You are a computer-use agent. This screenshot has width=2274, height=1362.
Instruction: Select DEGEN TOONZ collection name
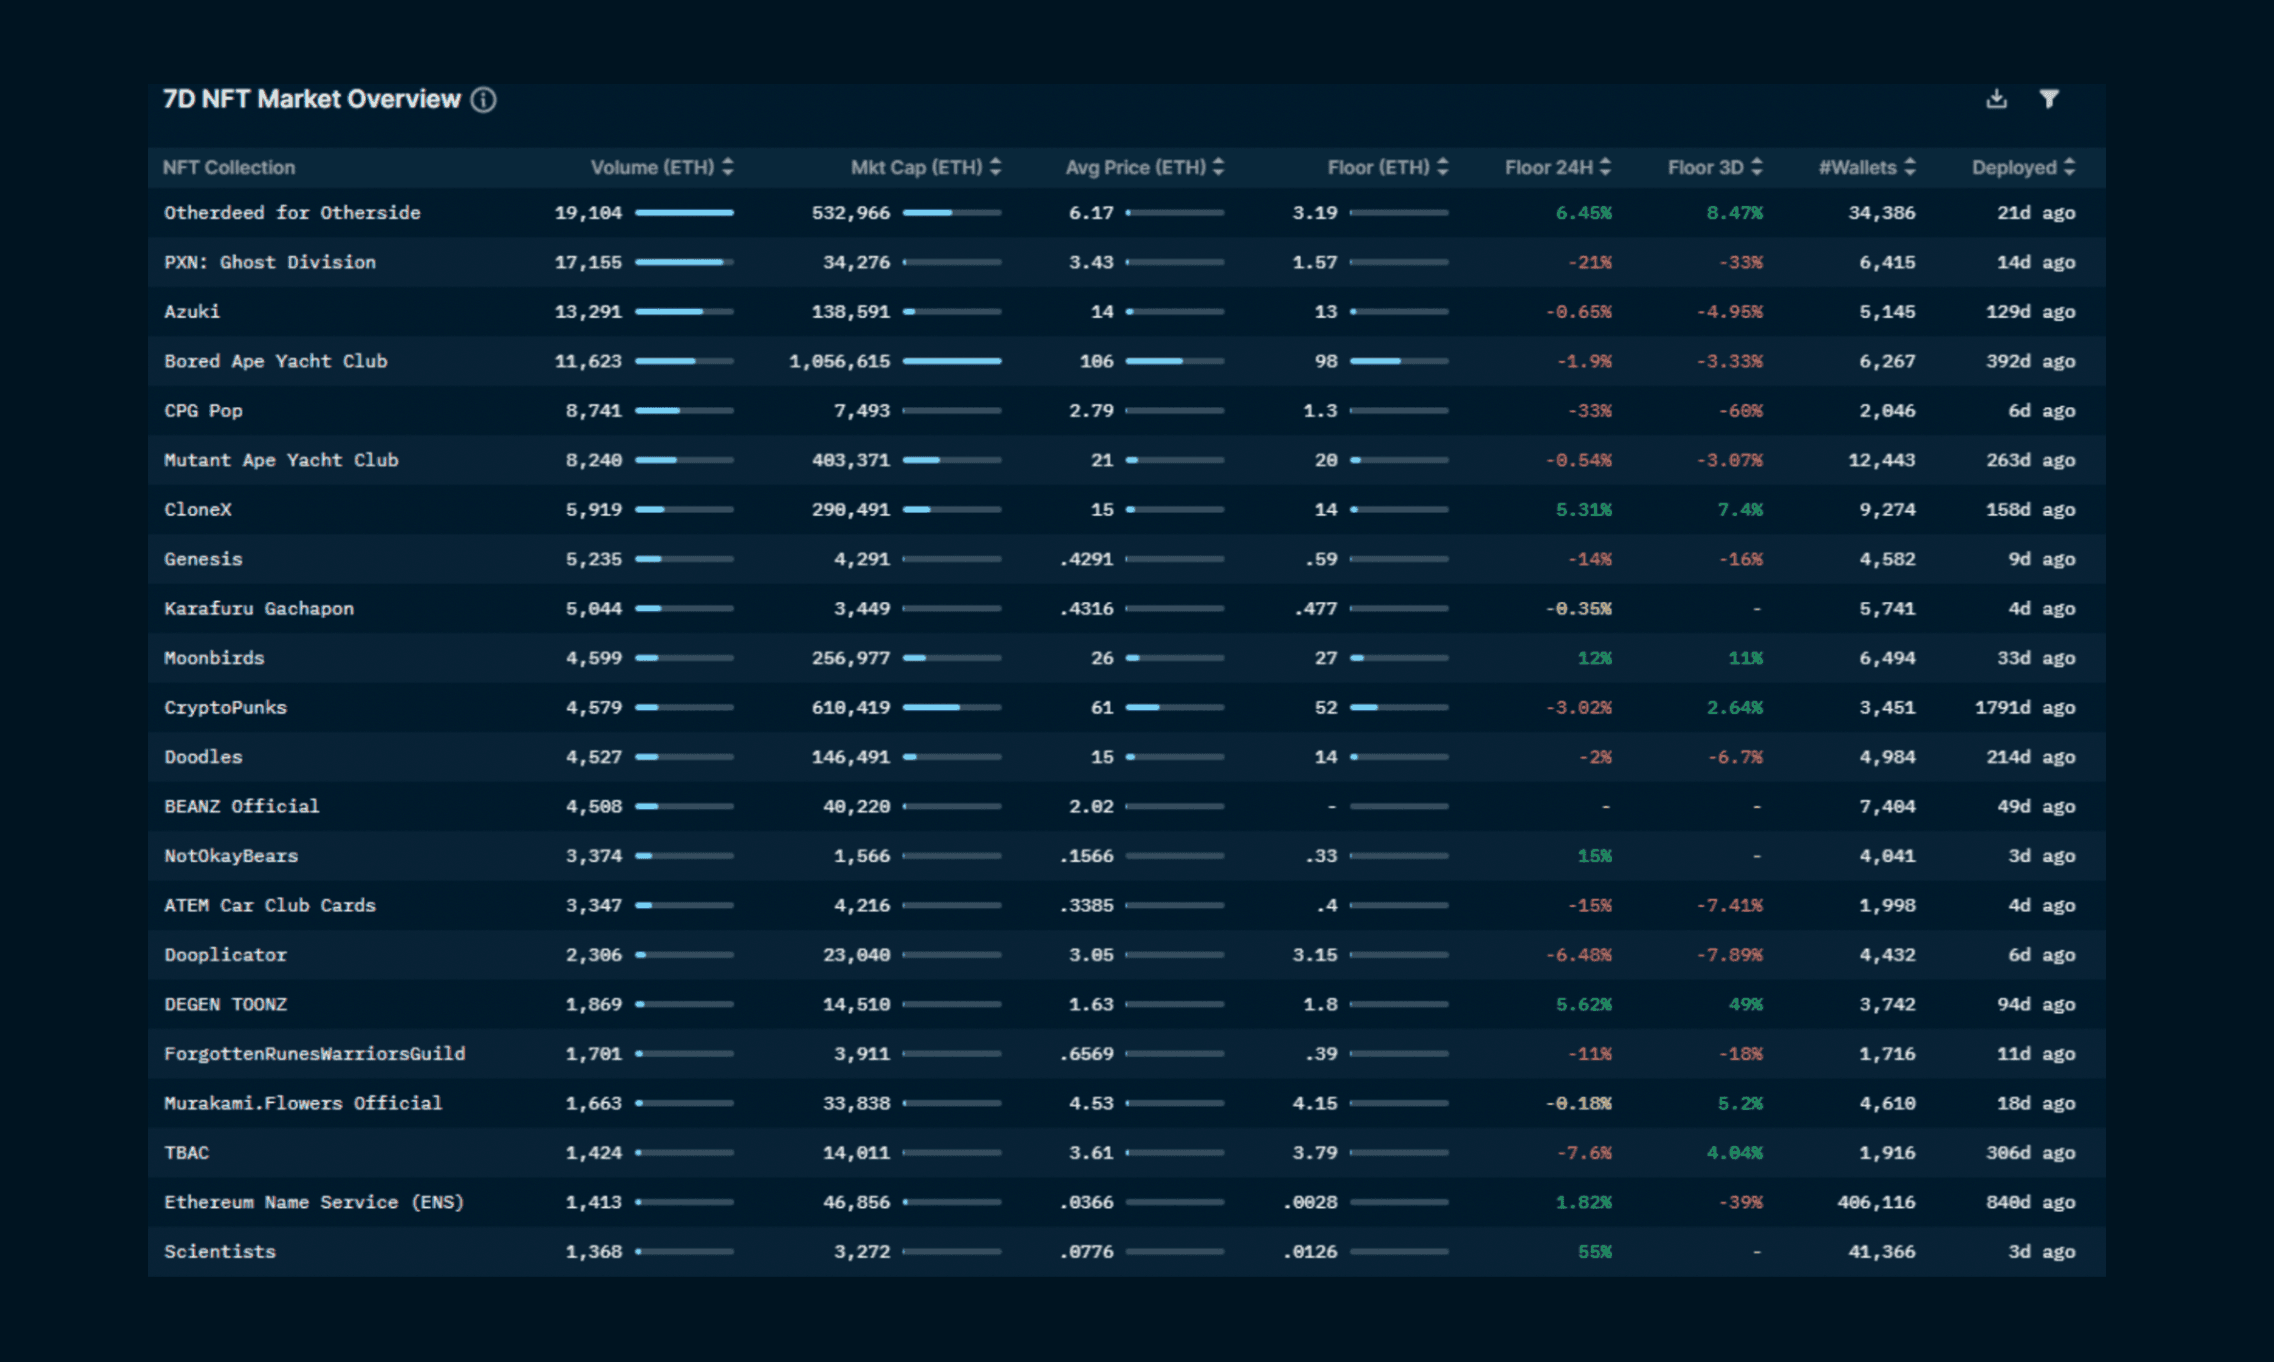pos(225,1005)
